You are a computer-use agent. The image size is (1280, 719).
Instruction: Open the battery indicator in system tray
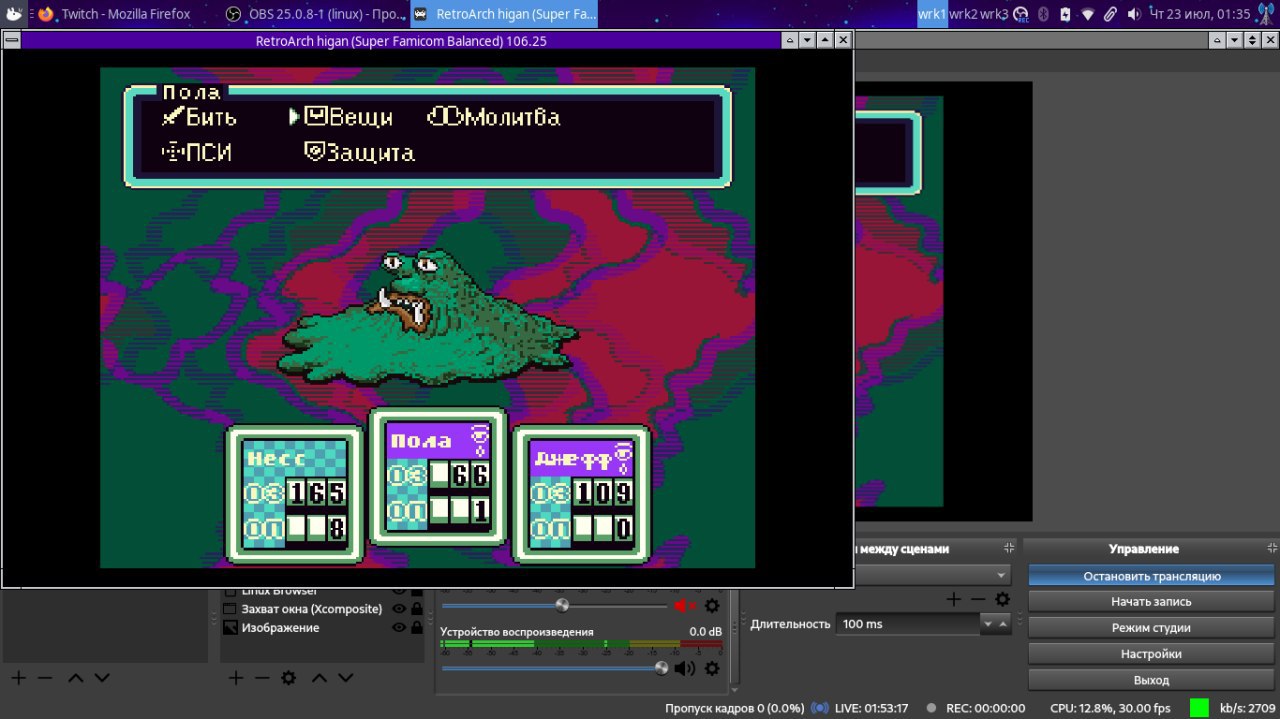(x=1065, y=14)
